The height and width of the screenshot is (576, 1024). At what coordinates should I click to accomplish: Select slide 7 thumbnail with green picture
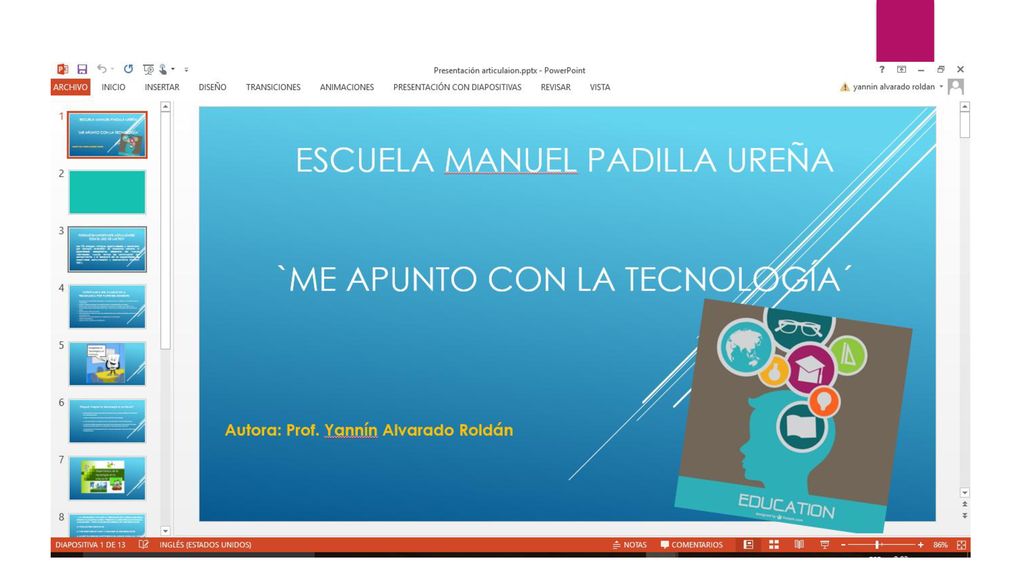(107, 478)
